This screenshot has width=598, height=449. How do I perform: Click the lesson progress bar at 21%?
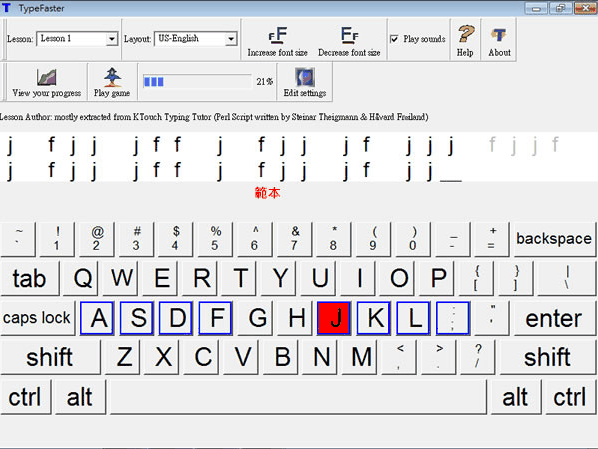coord(197,82)
